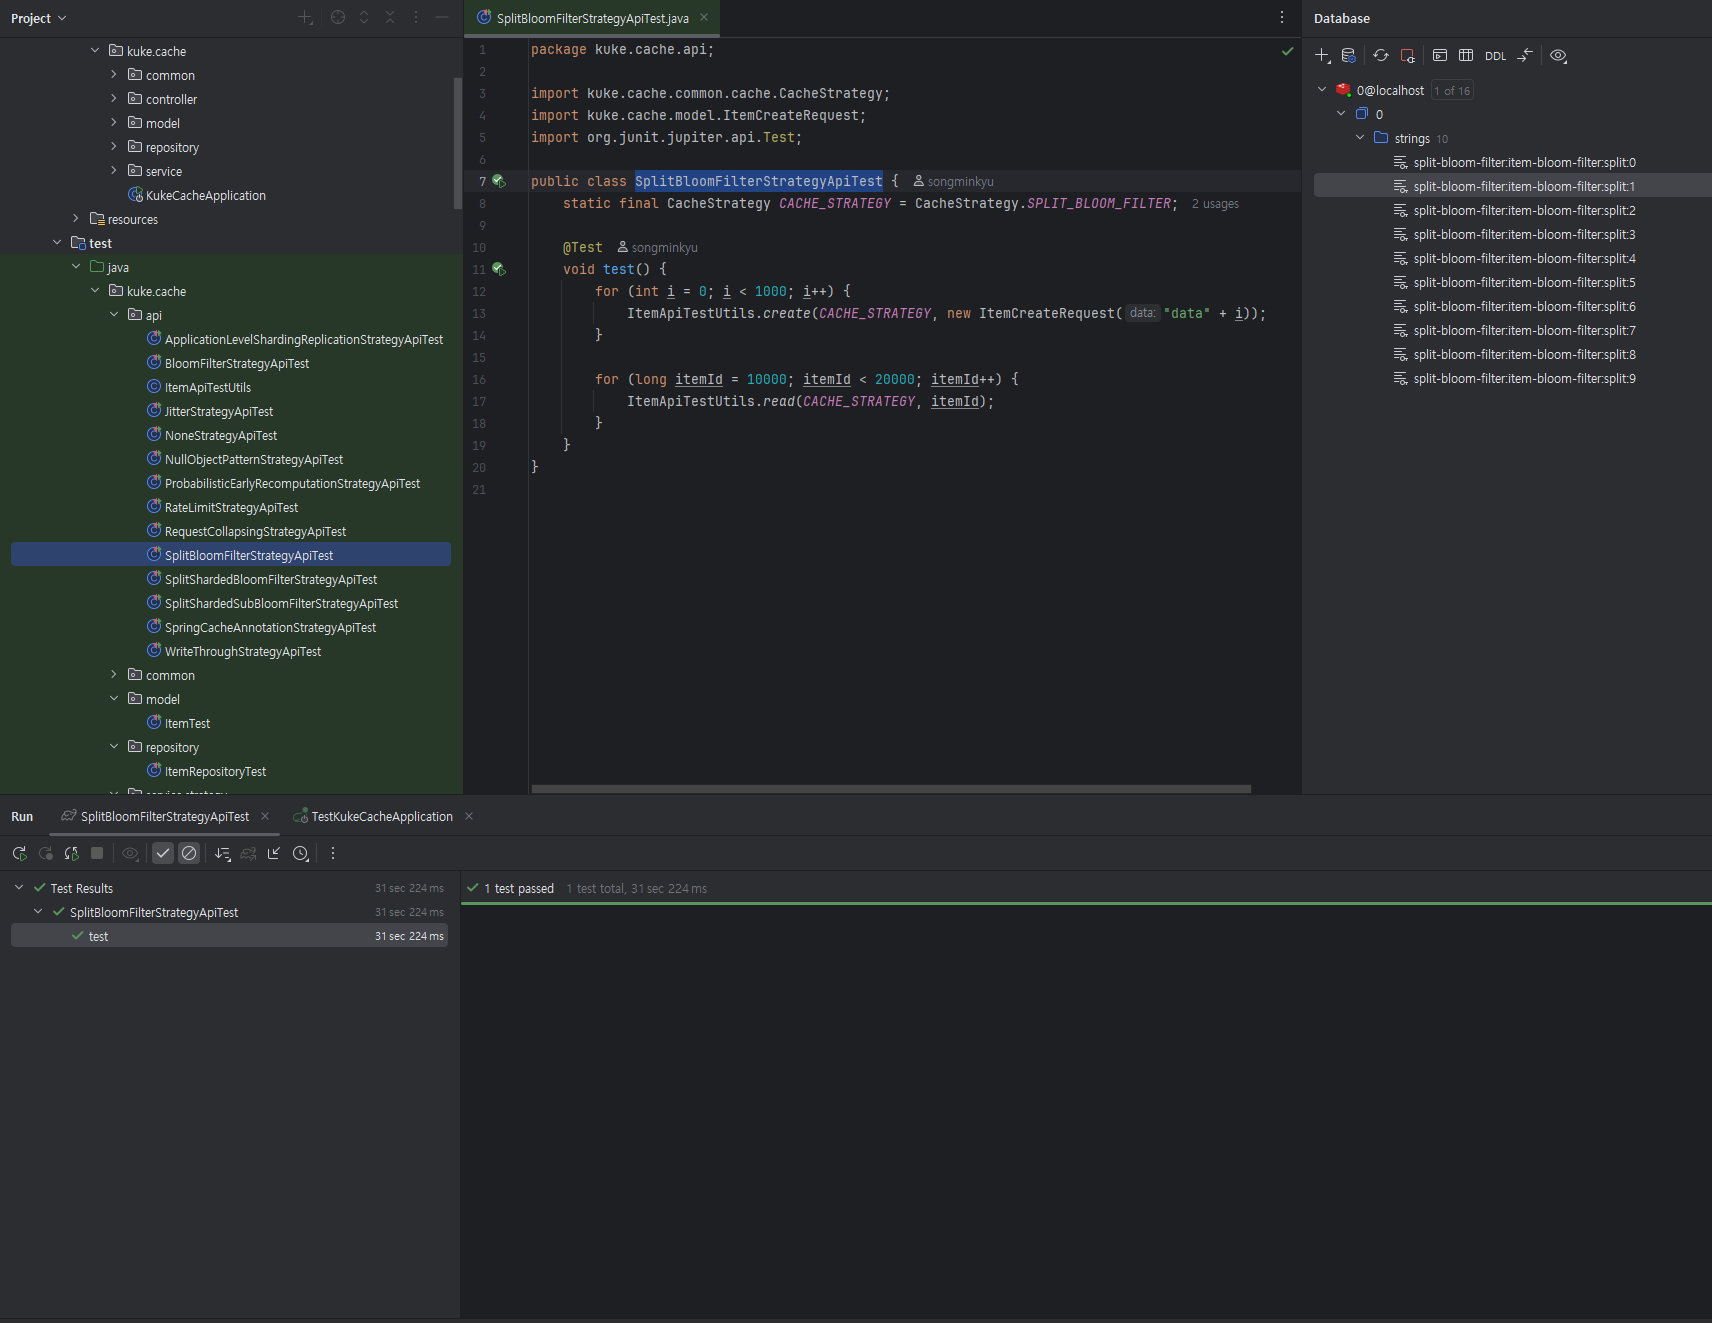Image resolution: width=1712 pixels, height=1323 pixels.
Task: Open test history clock icon
Action: coord(301,853)
